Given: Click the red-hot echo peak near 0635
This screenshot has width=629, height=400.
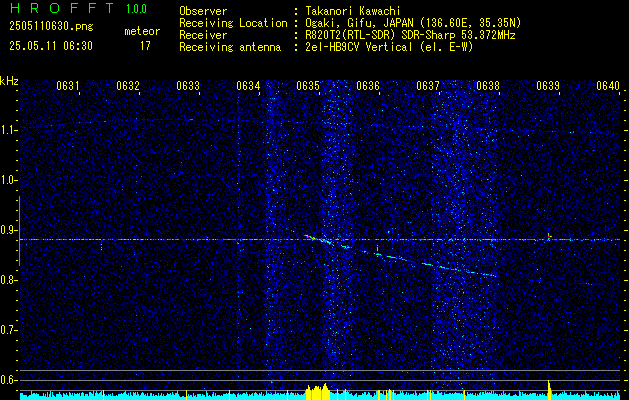Looking at the screenshot, I should pos(318,239).
